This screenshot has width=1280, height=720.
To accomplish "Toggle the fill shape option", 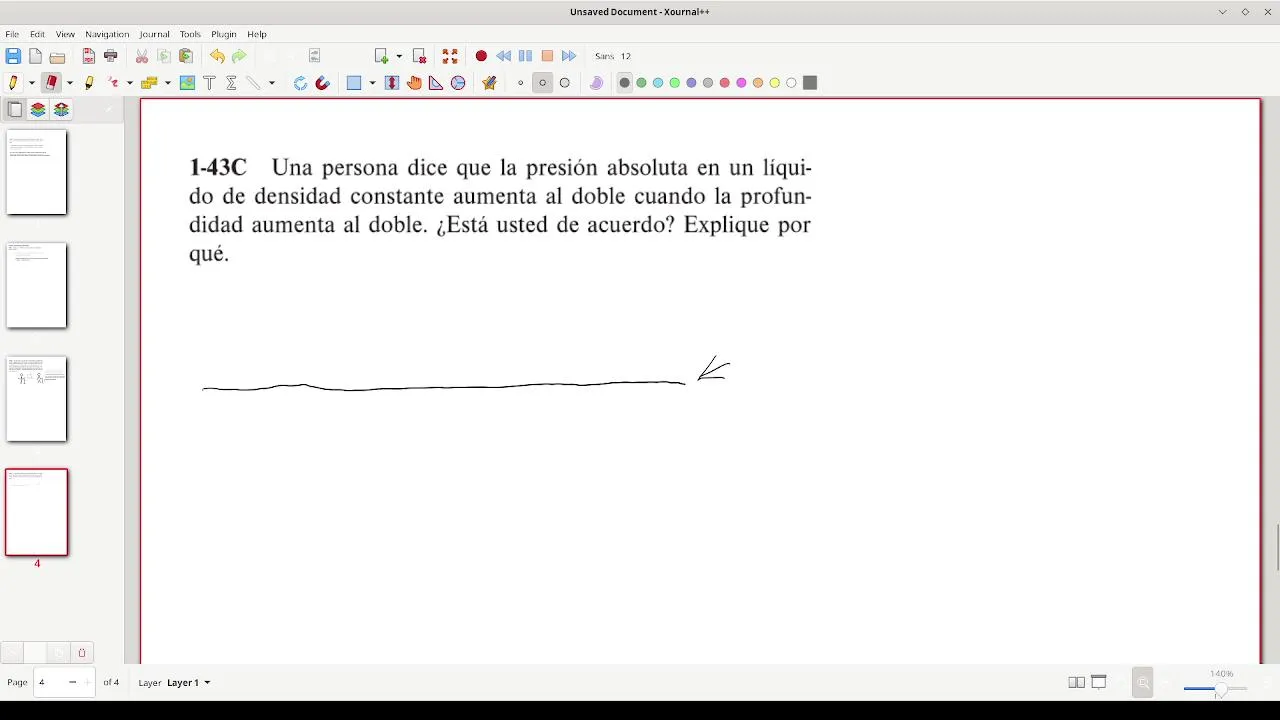I will point(596,83).
